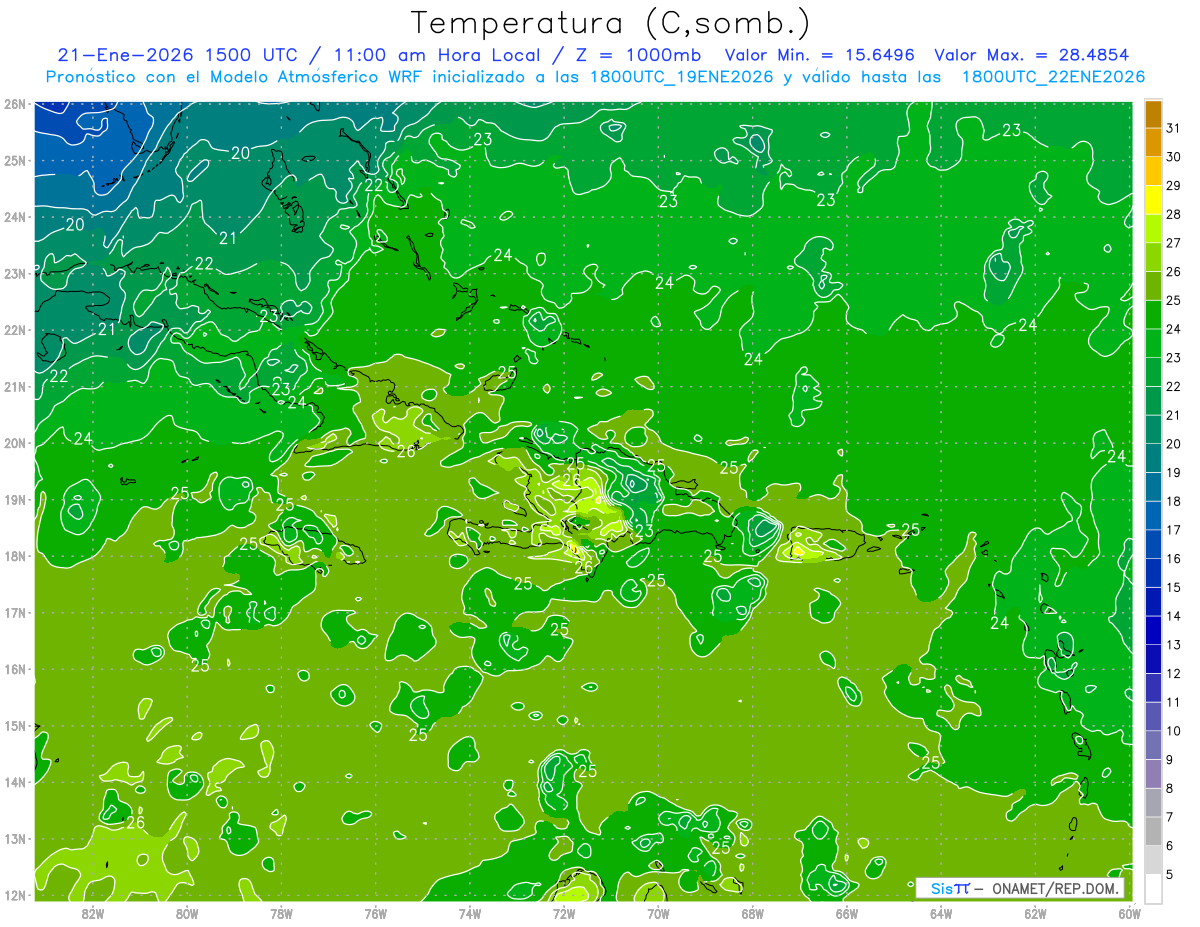Click the '72W' longitude axis label

click(x=563, y=912)
